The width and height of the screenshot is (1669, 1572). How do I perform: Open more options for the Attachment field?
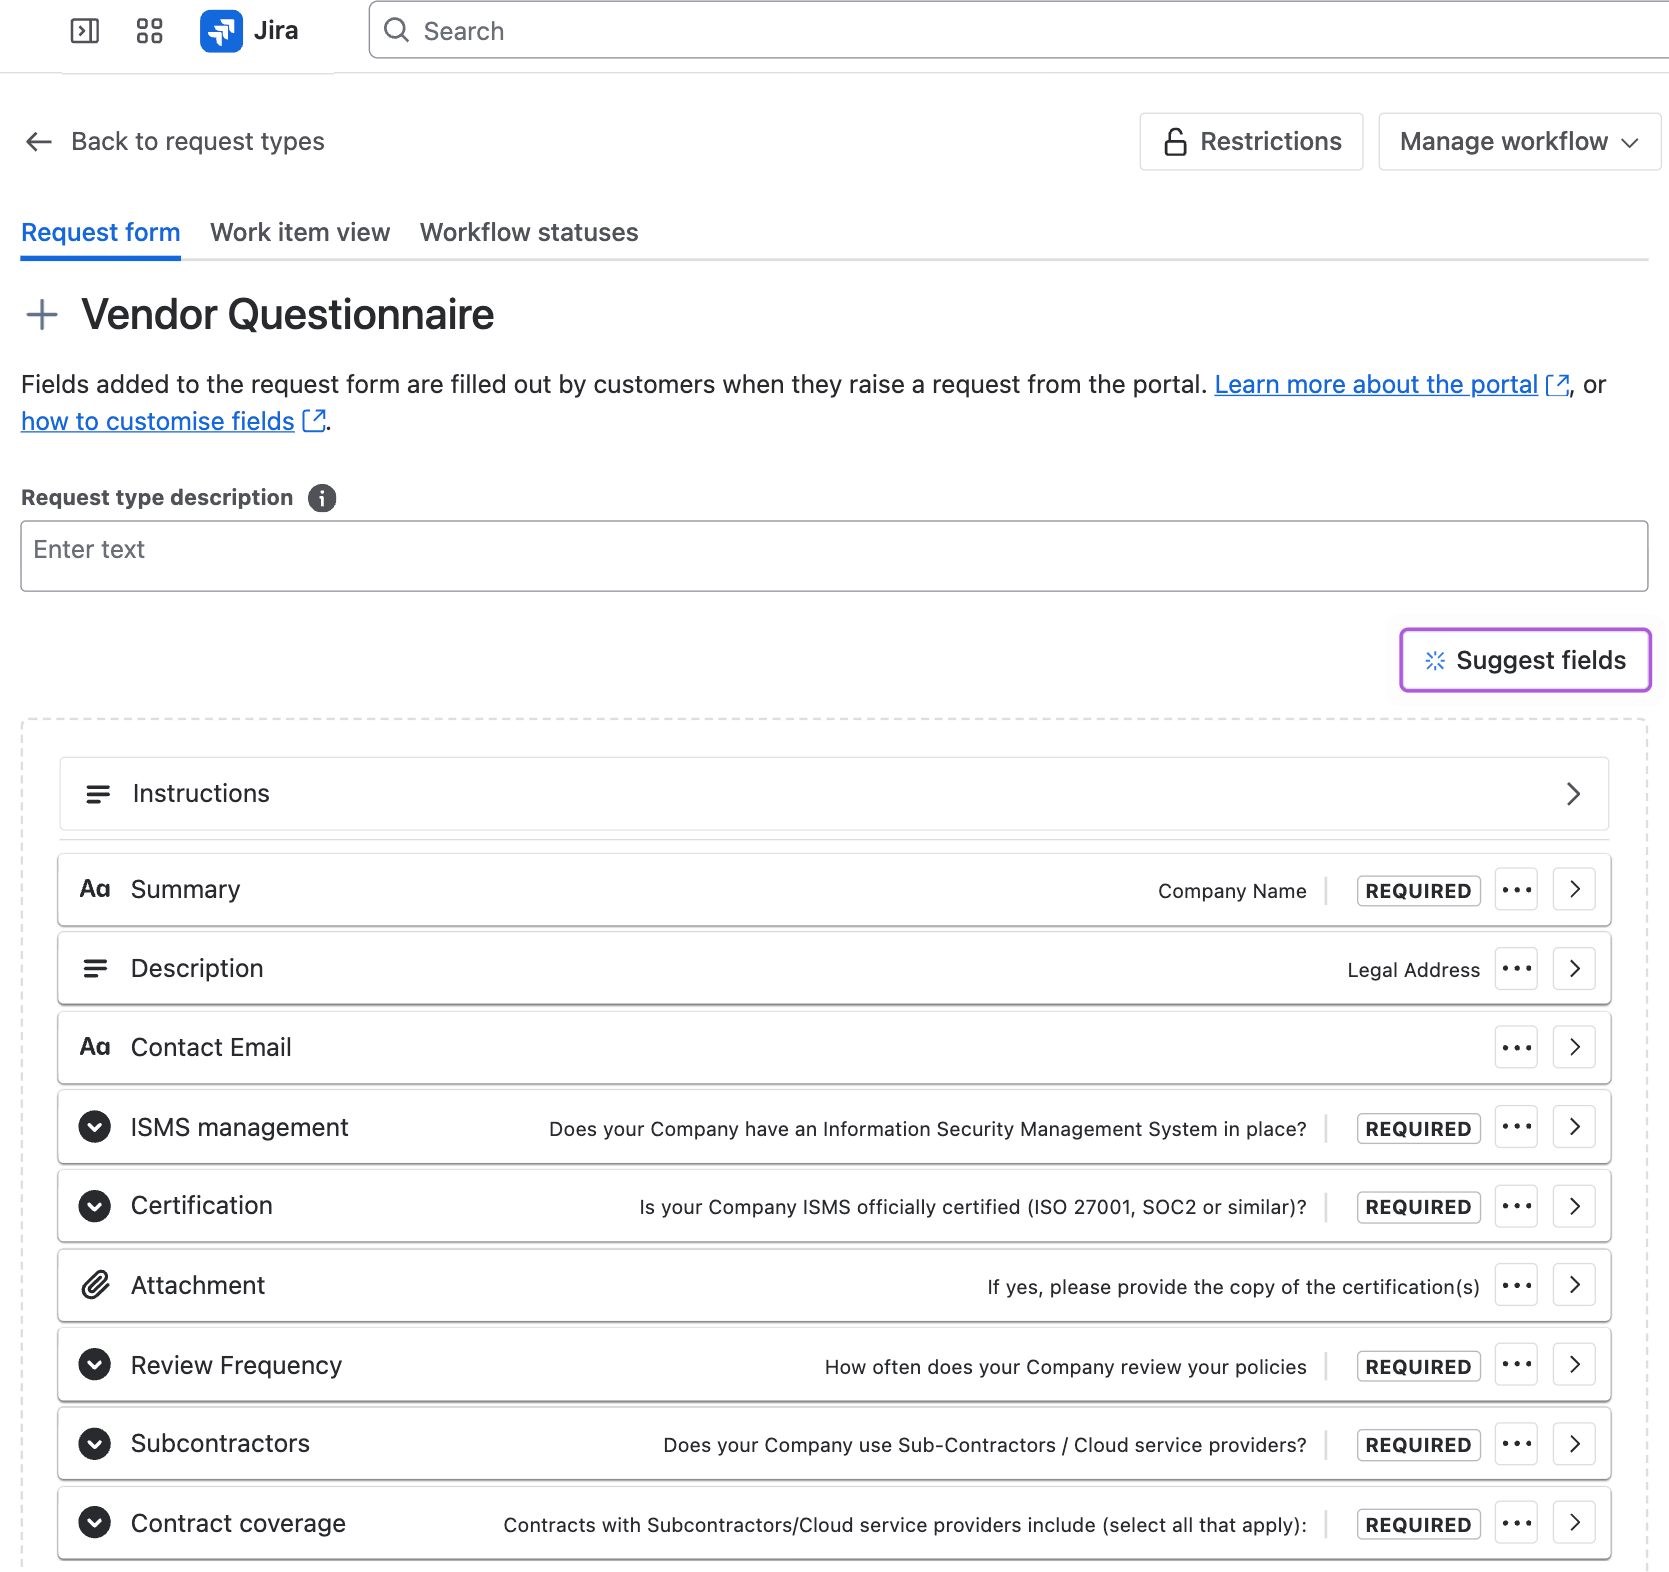point(1516,1285)
